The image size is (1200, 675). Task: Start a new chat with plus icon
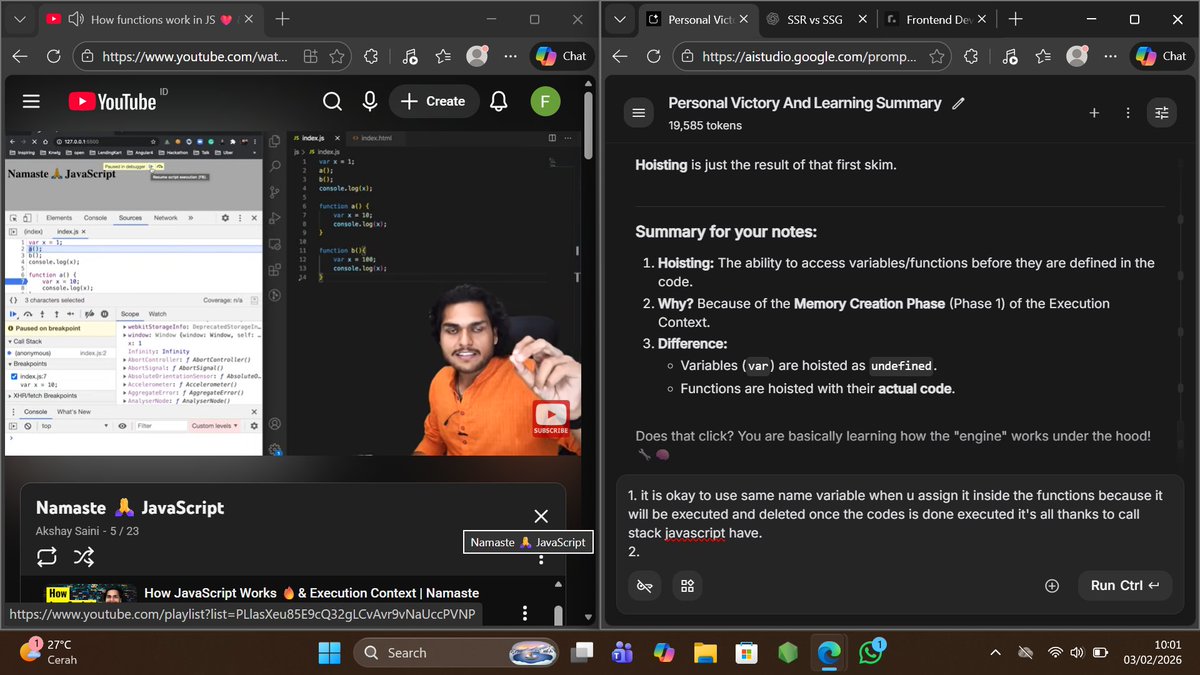point(1094,113)
